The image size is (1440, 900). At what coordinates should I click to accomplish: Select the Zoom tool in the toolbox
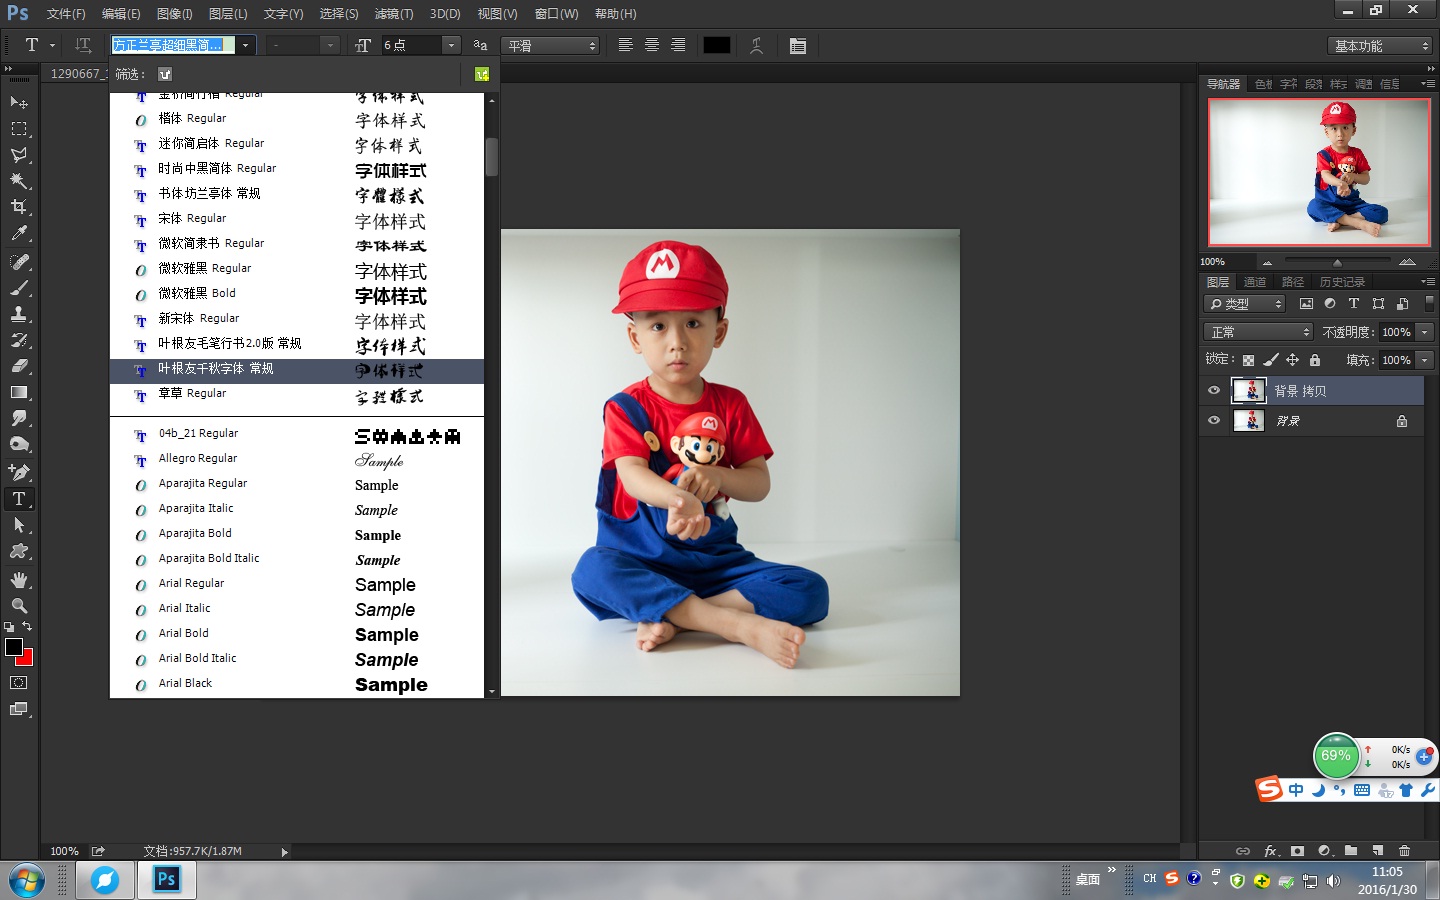(19, 606)
